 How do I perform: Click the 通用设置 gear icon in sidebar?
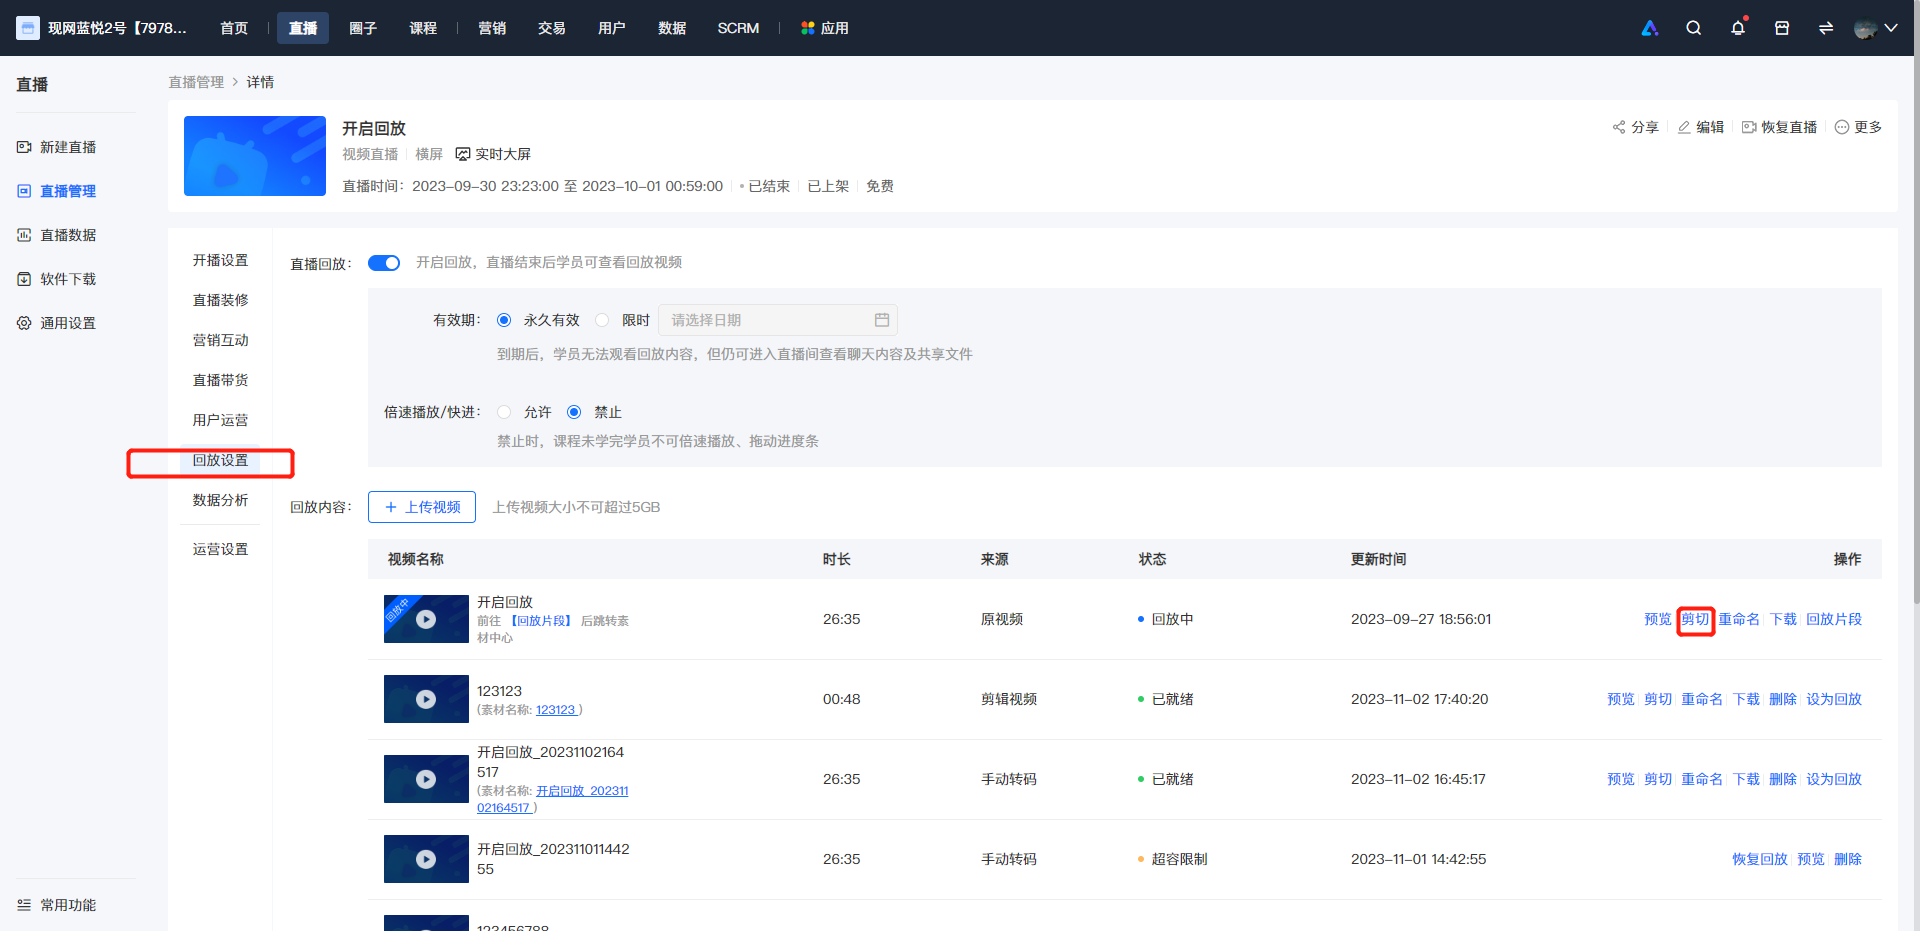[x=24, y=323]
